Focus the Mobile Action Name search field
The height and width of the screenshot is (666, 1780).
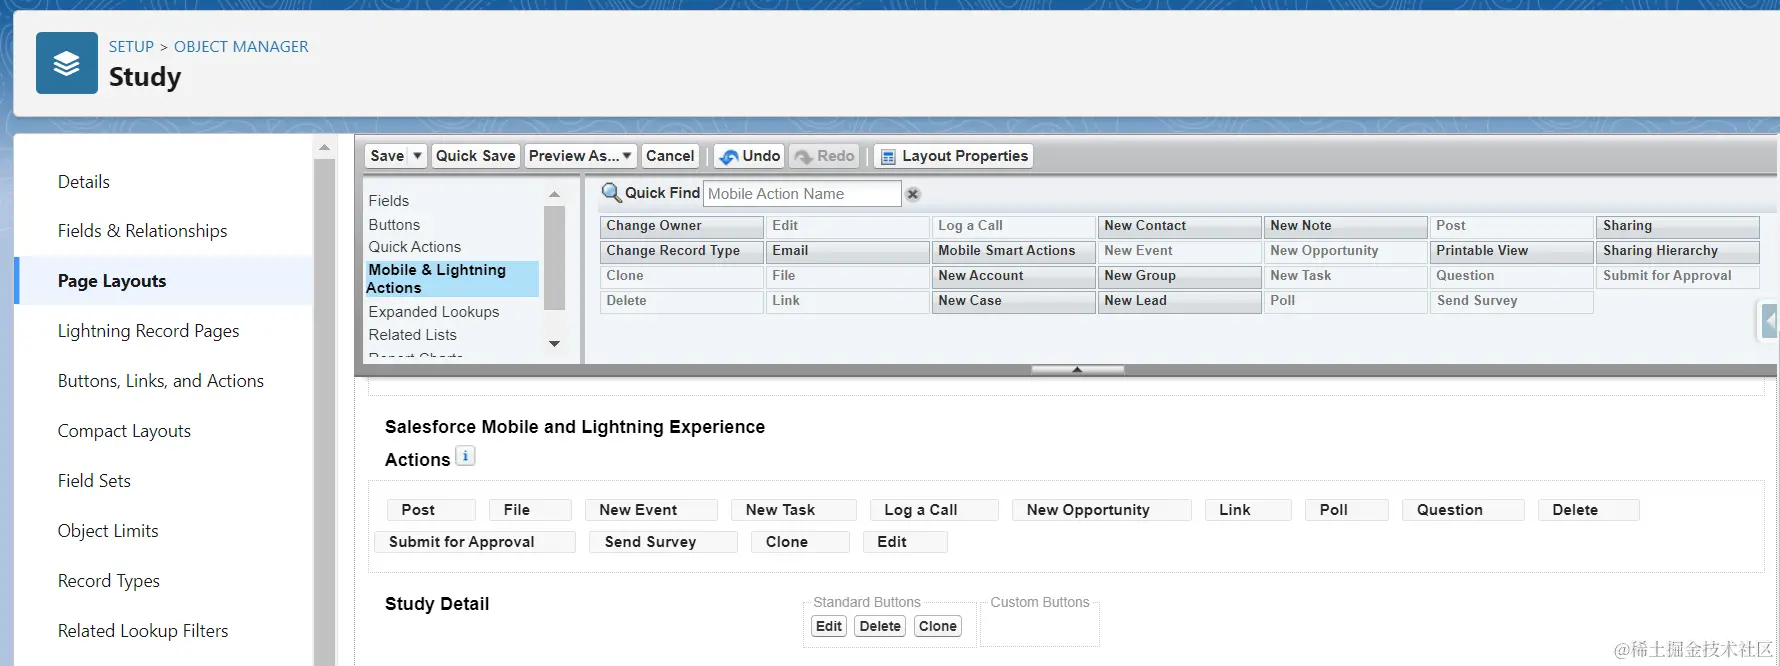(802, 194)
